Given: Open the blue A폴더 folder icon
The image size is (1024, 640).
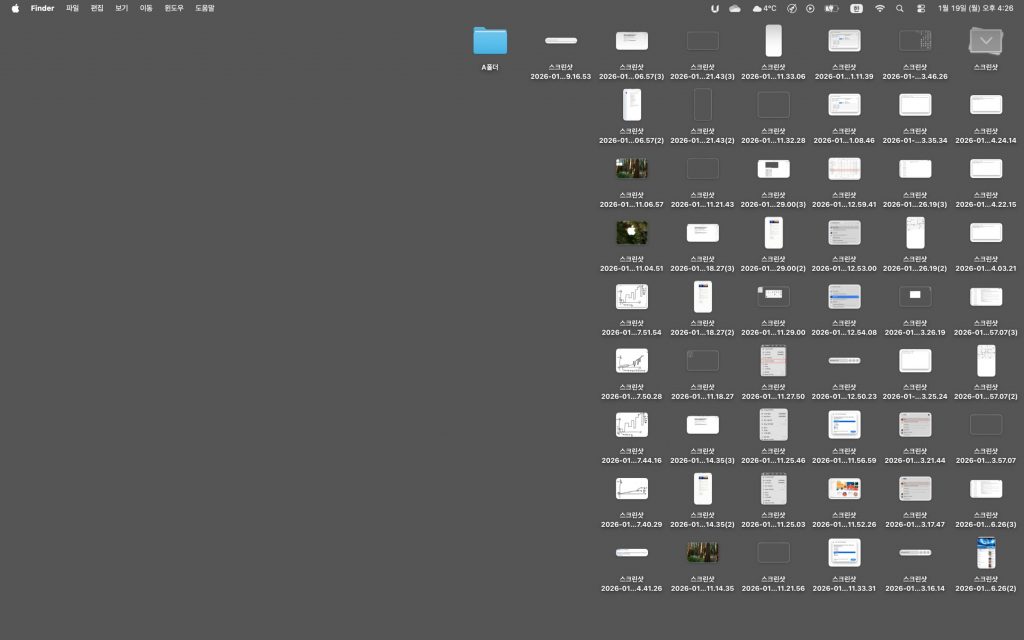Looking at the screenshot, I should coord(490,40).
